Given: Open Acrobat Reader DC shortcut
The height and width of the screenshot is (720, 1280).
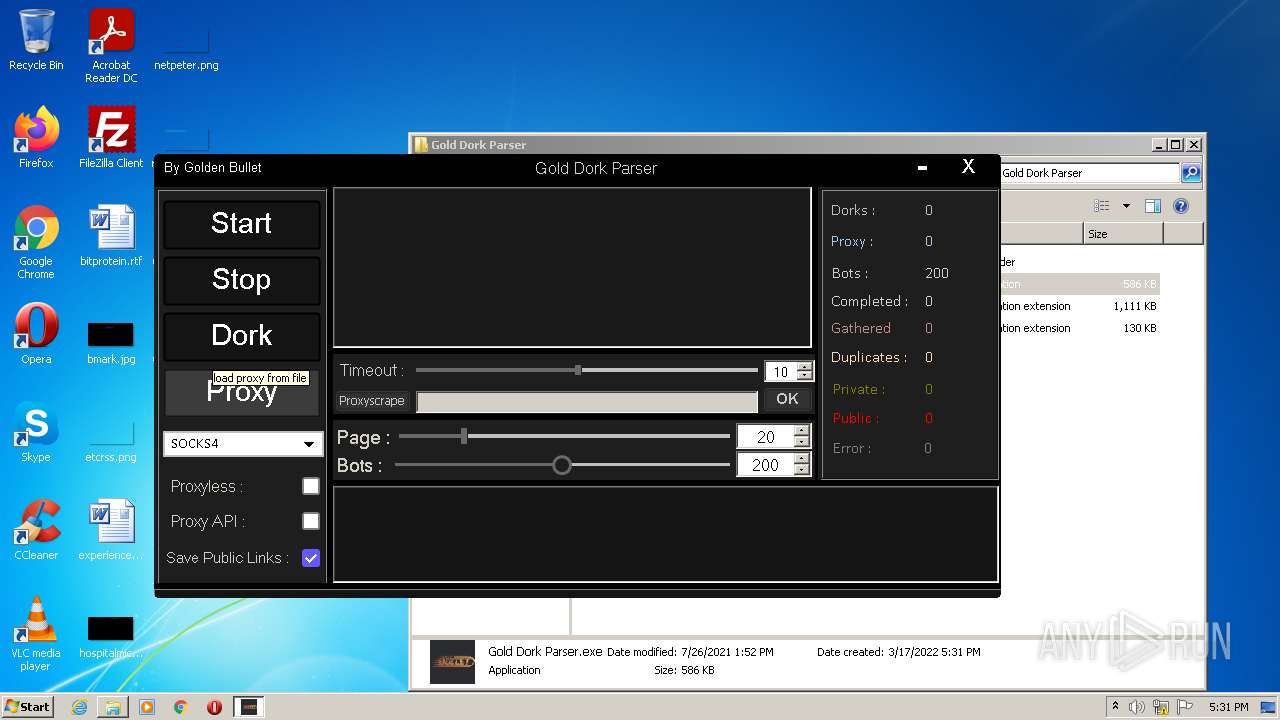Looking at the screenshot, I should (111, 46).
